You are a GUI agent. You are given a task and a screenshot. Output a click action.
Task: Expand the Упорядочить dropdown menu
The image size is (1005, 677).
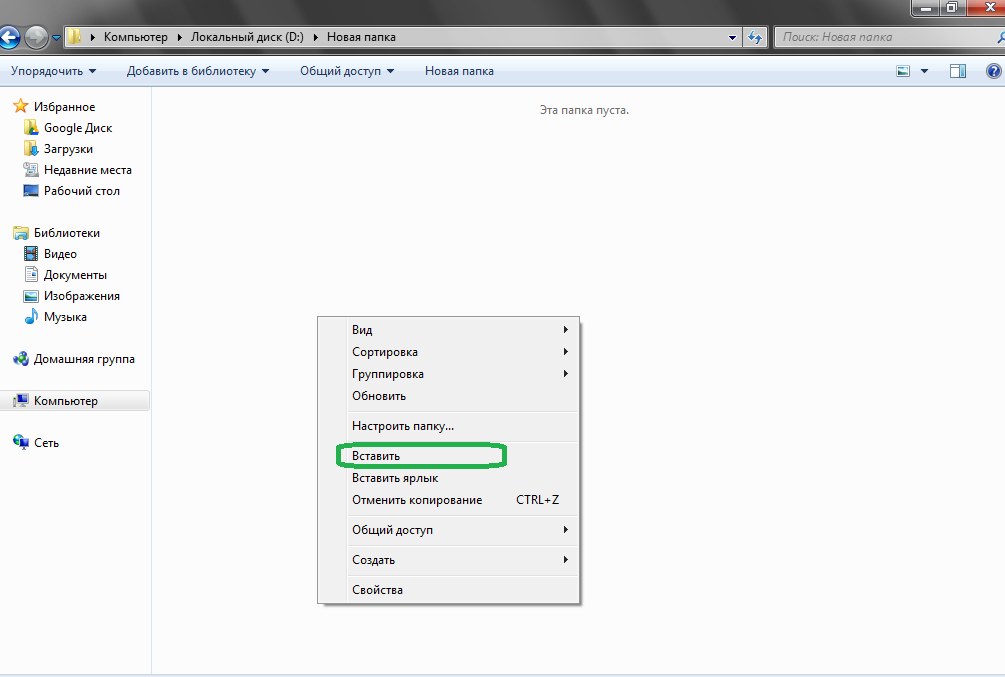pyautogui.click(x=53, y=71)
